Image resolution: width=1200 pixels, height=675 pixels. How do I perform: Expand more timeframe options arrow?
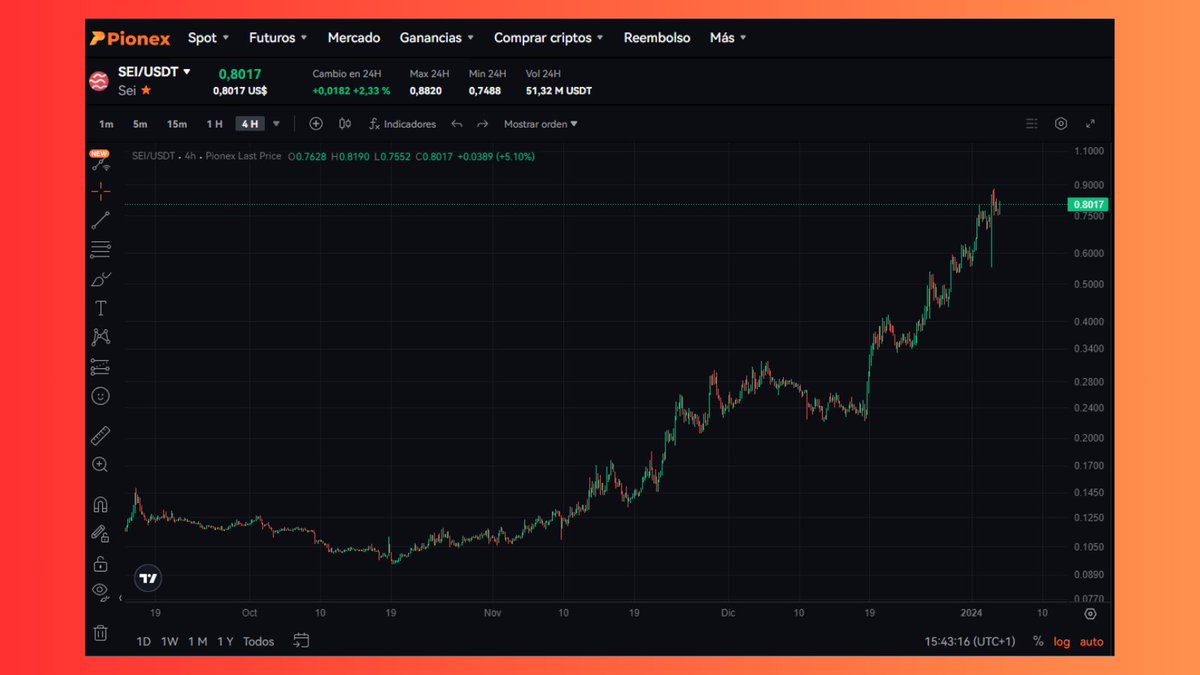[x=276, y=124]
